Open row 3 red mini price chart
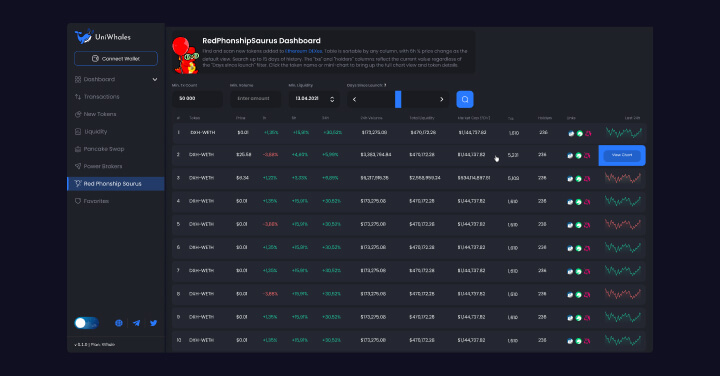The width and height of the screenshot is (720, 376). click(624, 178)
